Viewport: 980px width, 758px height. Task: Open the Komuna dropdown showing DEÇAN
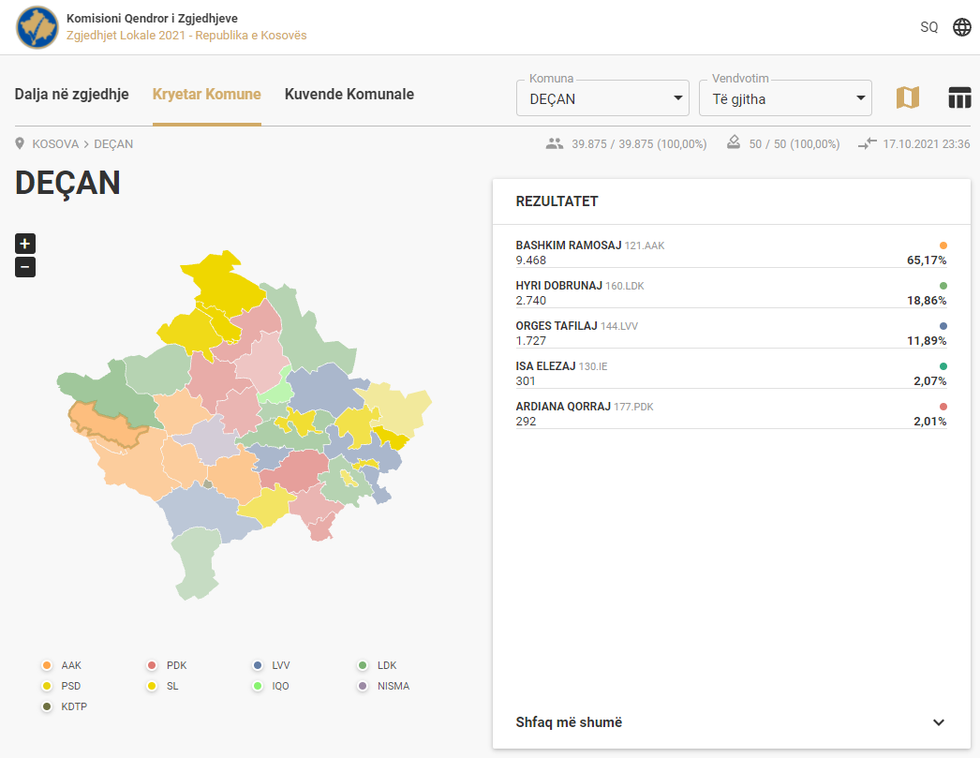pos(603,98)
